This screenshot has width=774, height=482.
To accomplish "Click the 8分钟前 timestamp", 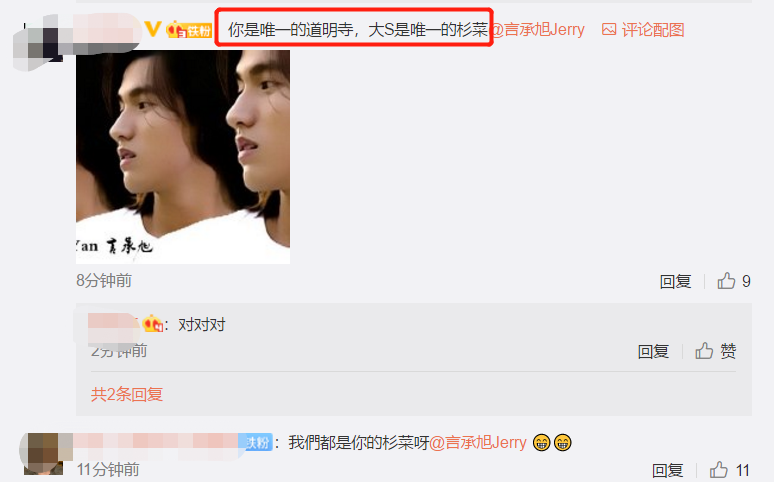I will click(104, 281).
